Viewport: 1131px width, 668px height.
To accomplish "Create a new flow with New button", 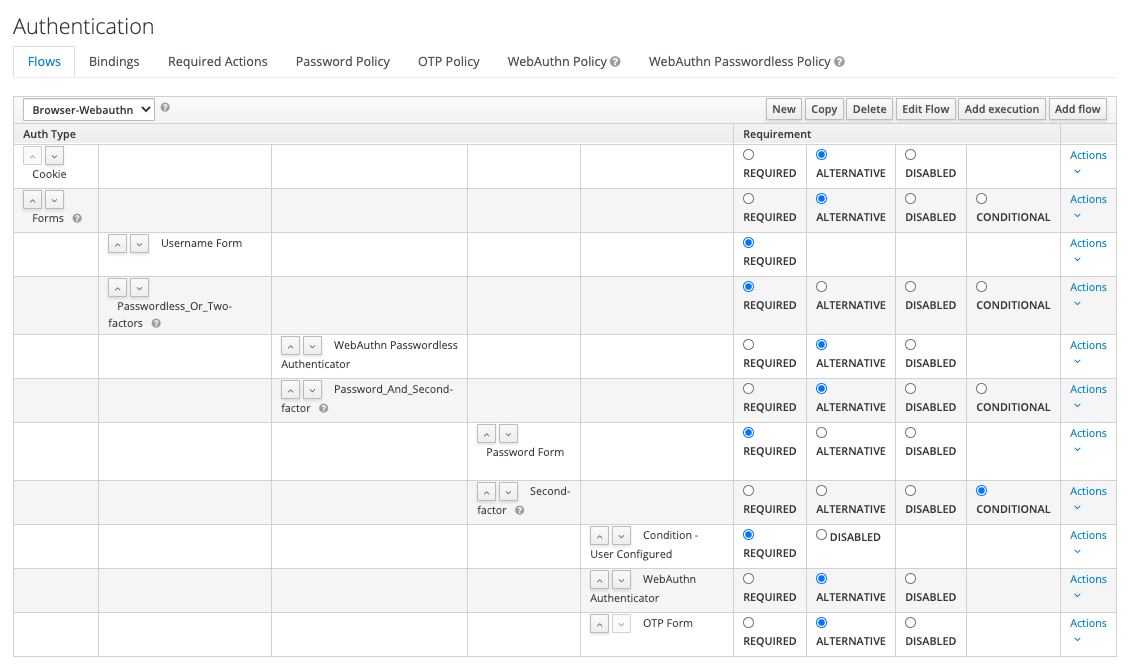I will 783,108.
